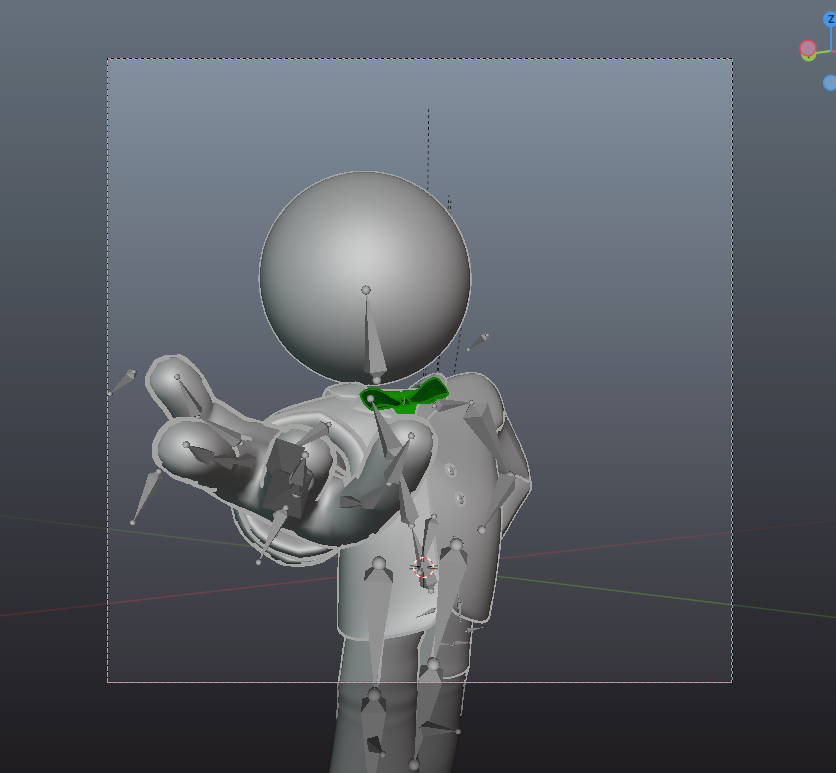Image resolution: width=836 pixels, height=773 pixels.
Task: Click the red-white 3D cursor on the torso
Action: coord(424,567)
